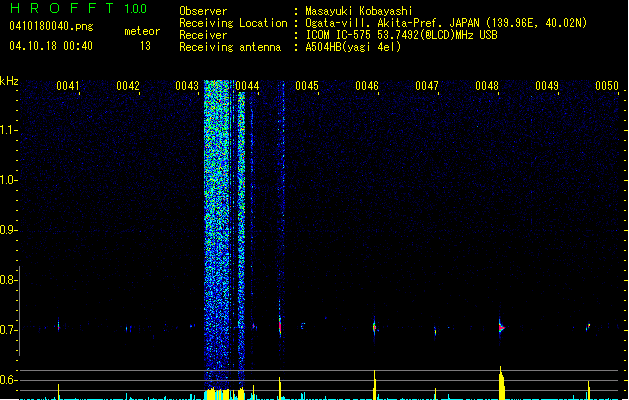Click the ICOM IC-575 receiver text

[401, 35]
